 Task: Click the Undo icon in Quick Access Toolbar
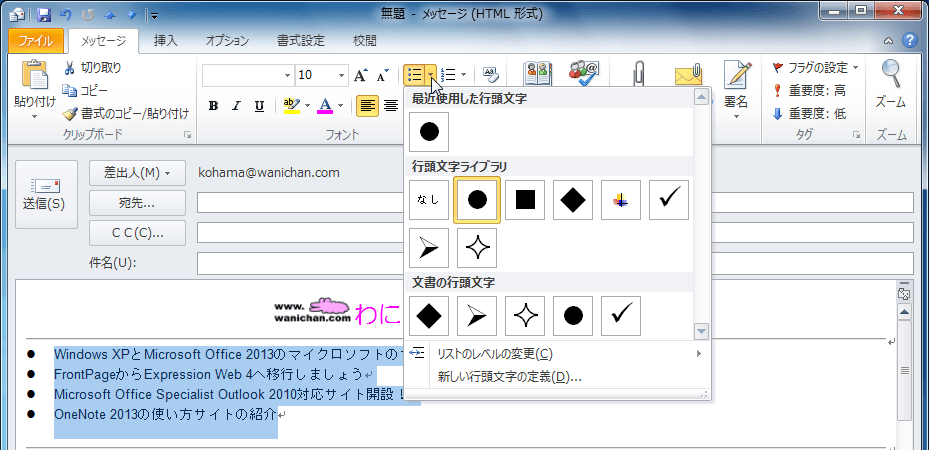65,14
